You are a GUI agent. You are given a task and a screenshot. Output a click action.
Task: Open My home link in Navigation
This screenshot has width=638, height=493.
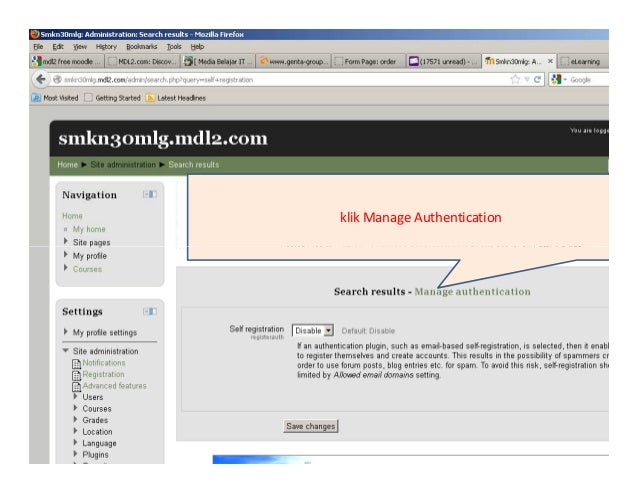point(89,229)
